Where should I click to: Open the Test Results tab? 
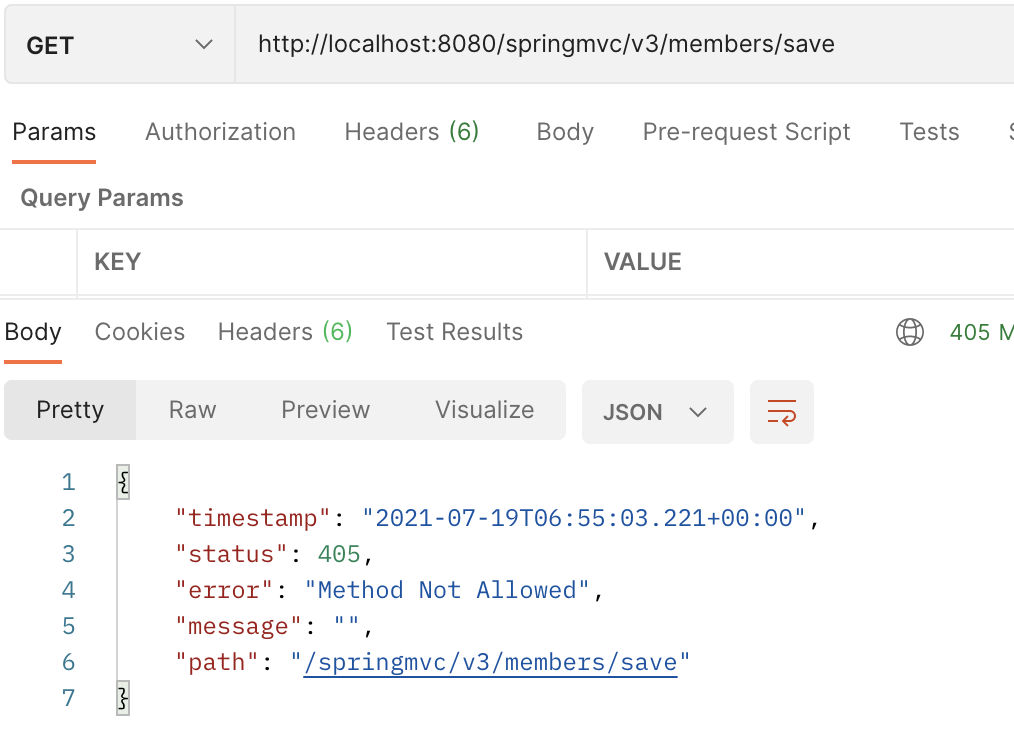coord(455,332)
